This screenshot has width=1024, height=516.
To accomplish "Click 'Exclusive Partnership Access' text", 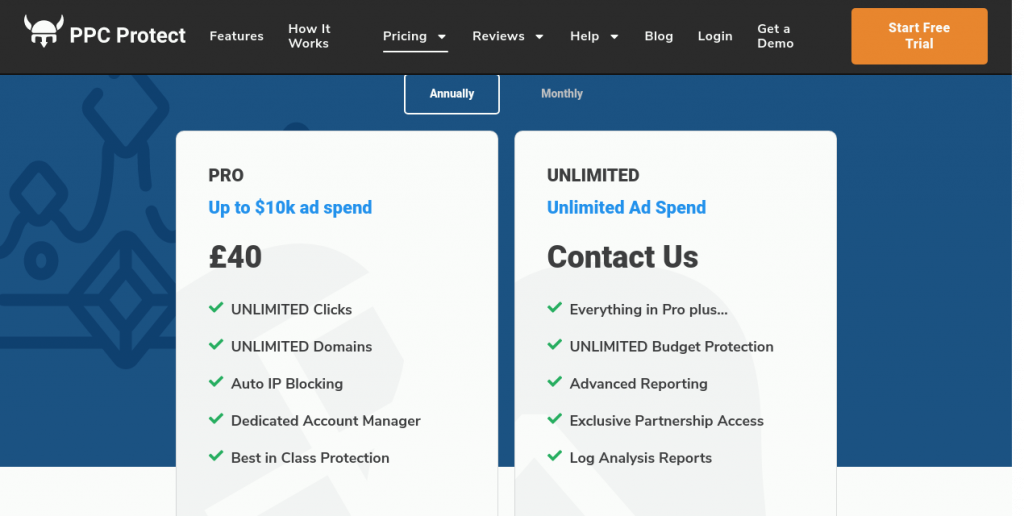I will pos(667,421).
